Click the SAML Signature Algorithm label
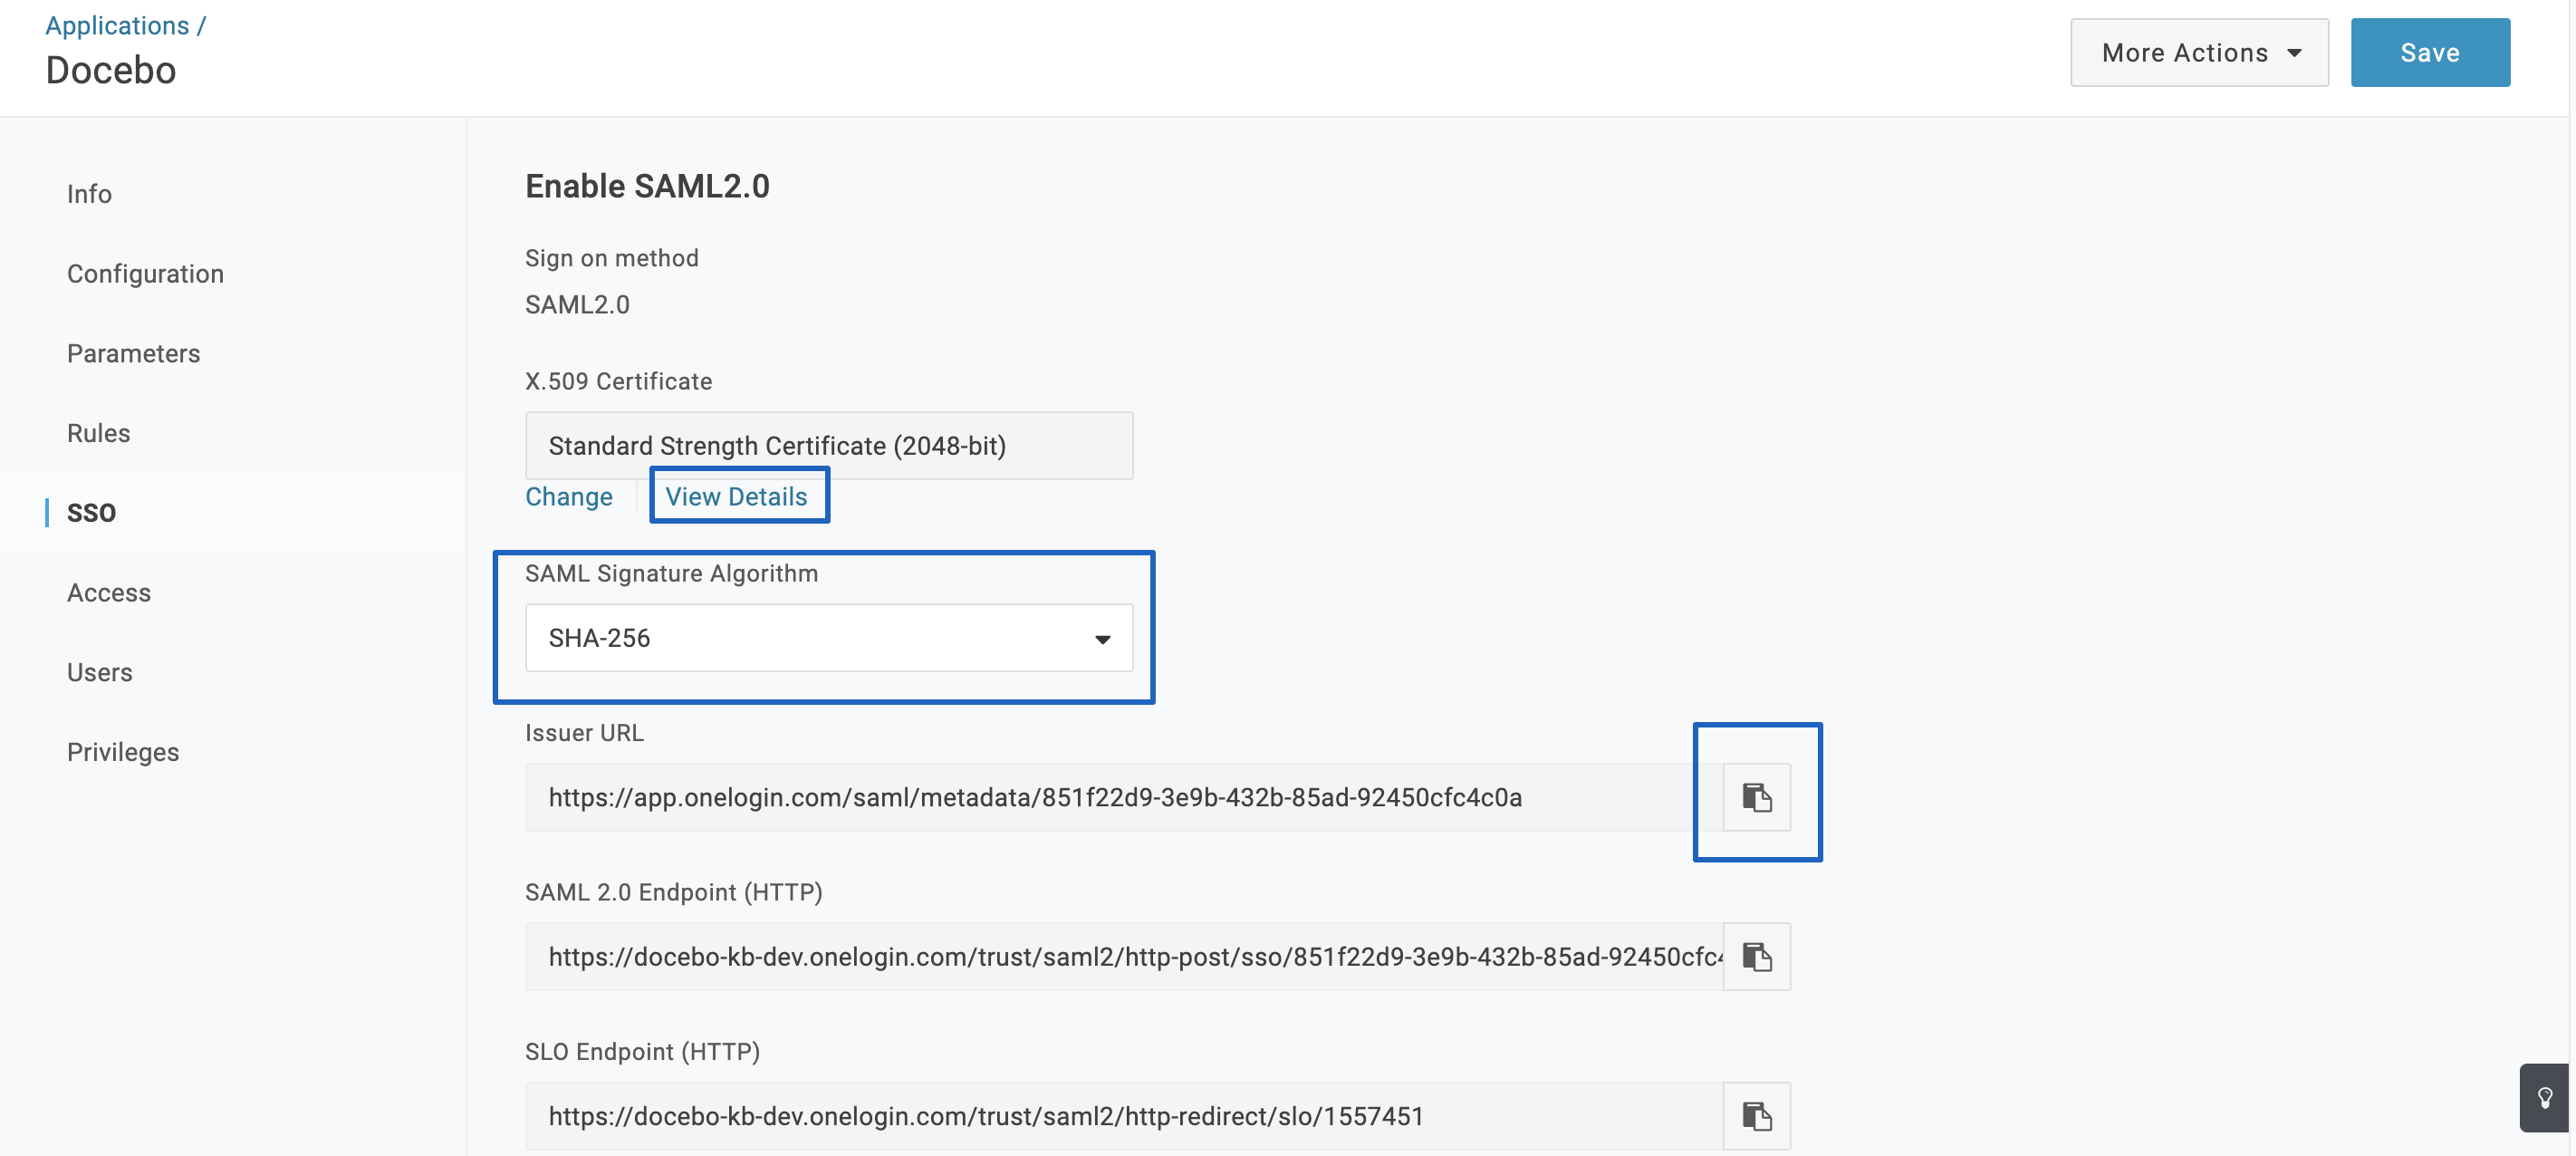The width and height of the screenshot is (2576, 1156). pyautogui.click(x=671, y=574)
